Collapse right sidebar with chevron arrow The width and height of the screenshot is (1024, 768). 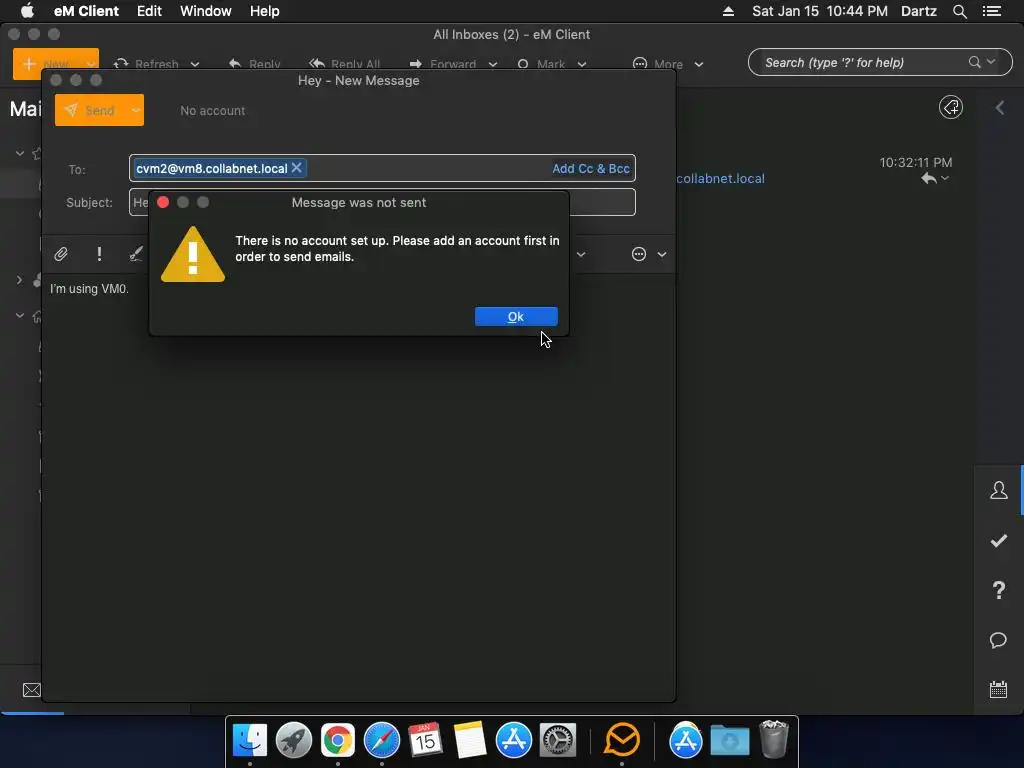(1000, 108)
